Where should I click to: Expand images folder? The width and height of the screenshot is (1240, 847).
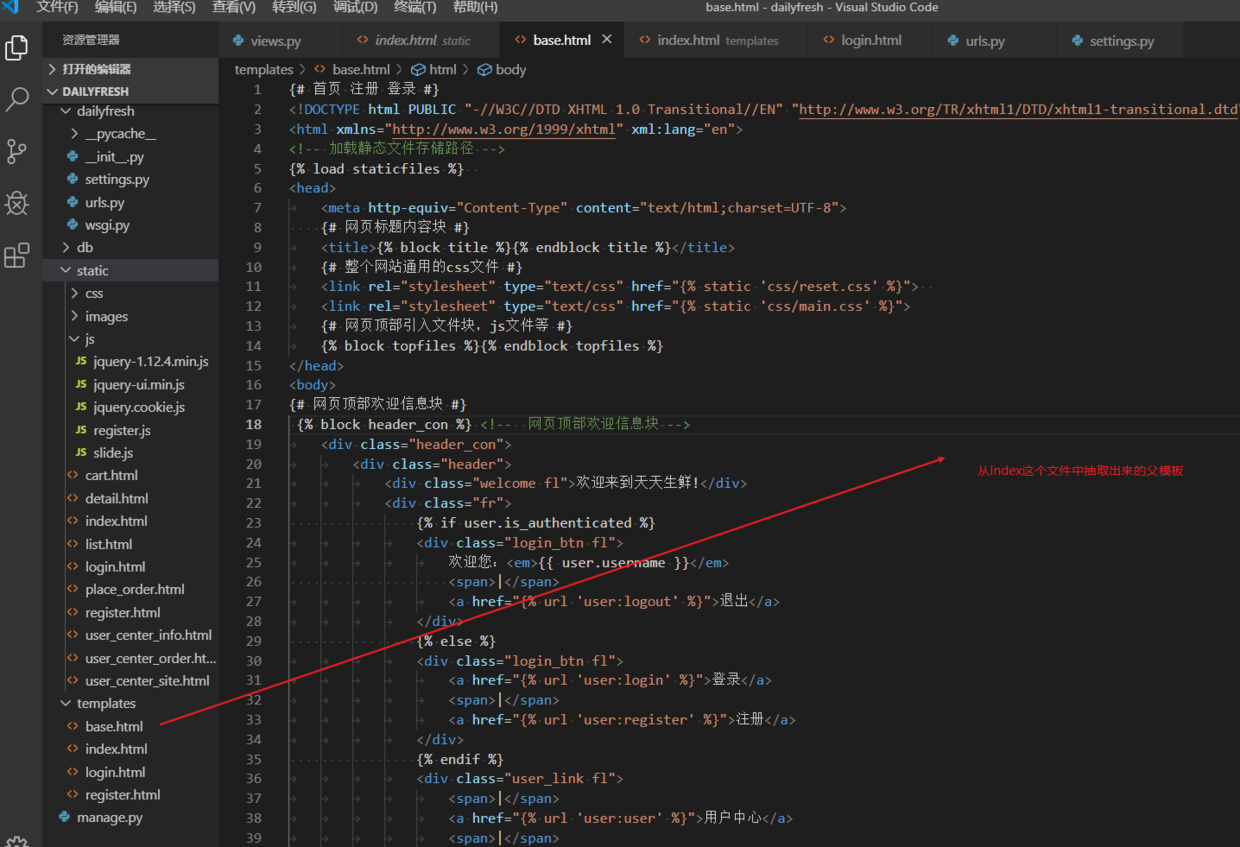pos(130,316)
